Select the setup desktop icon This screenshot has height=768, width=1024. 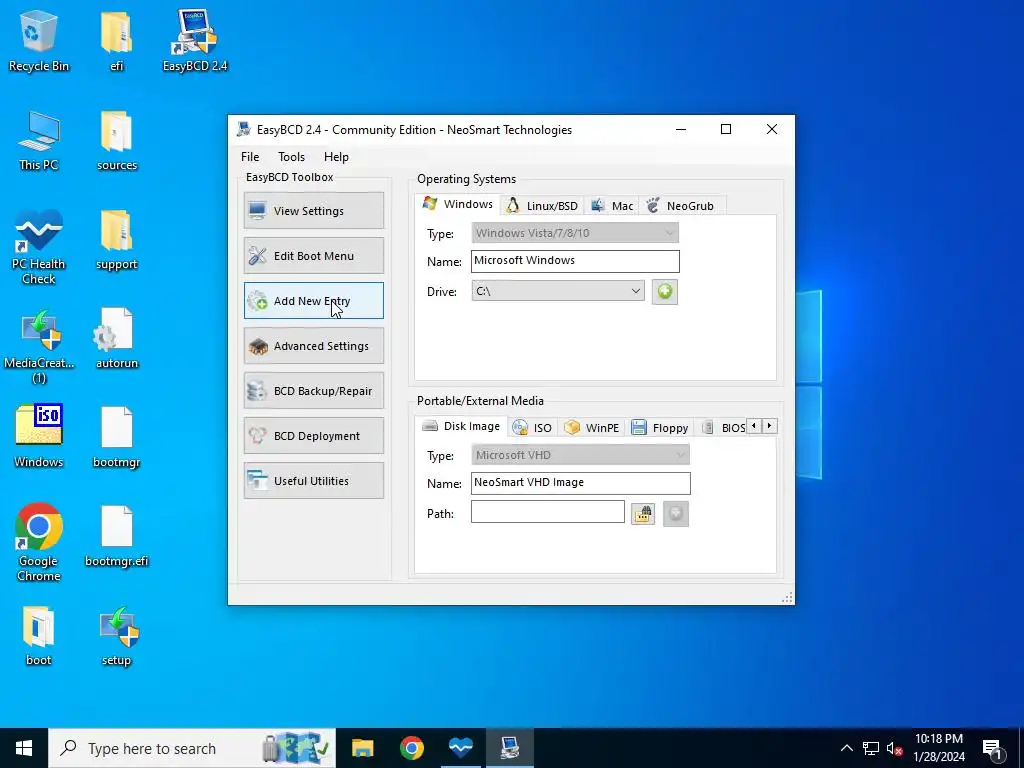point(118,635)
